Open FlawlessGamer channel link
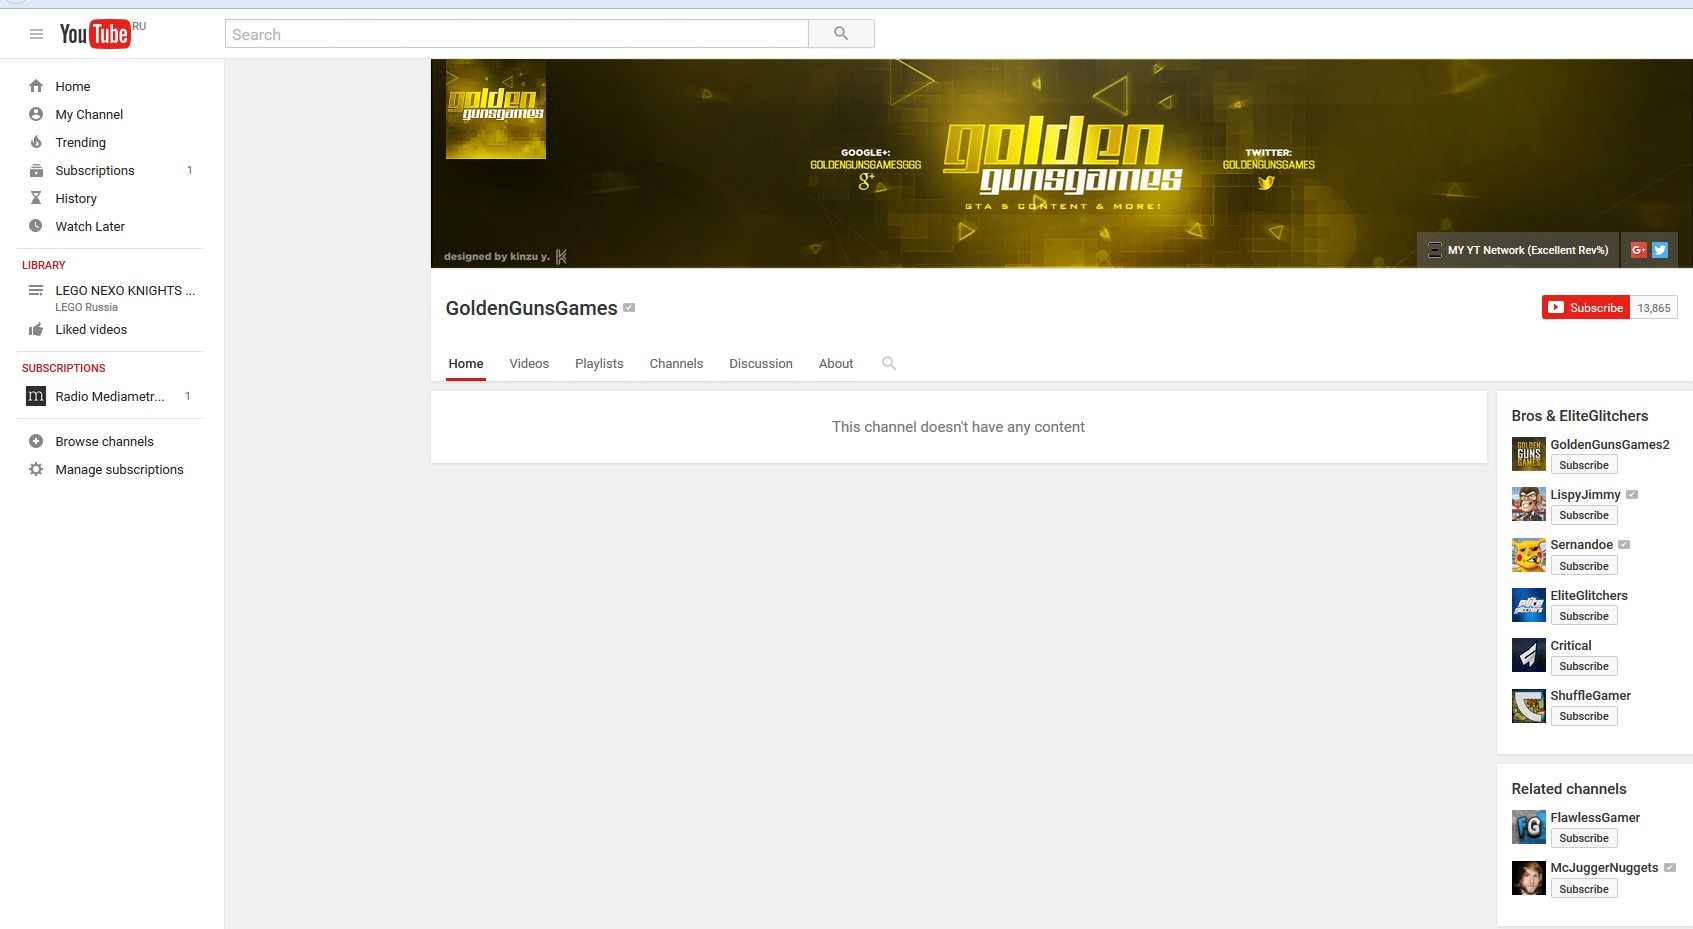This screenshot has width=1693, height=929. pos(1595,818)
